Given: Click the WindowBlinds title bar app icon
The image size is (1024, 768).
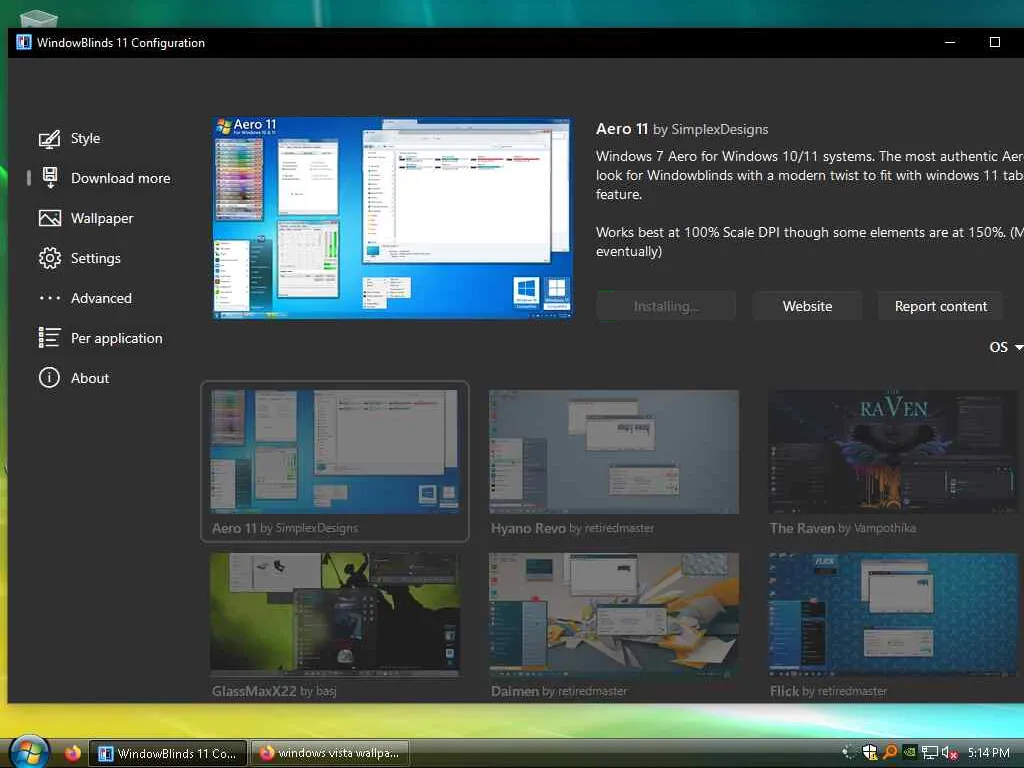Looking at the screenshot, I should pyautogui.click(x=24, y=42).
